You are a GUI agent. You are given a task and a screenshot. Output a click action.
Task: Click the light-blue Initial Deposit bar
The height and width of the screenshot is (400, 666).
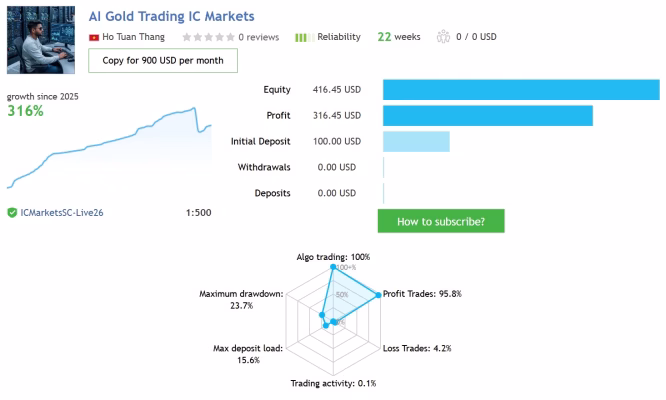point(416,141)
